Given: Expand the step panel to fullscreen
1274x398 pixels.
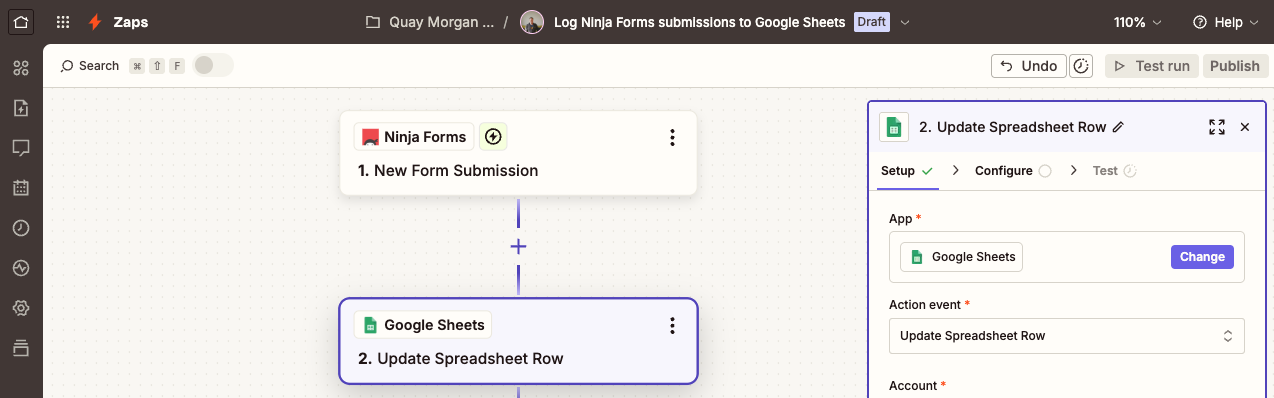Looking at the screenshot, I should (x=1217, y=127).
